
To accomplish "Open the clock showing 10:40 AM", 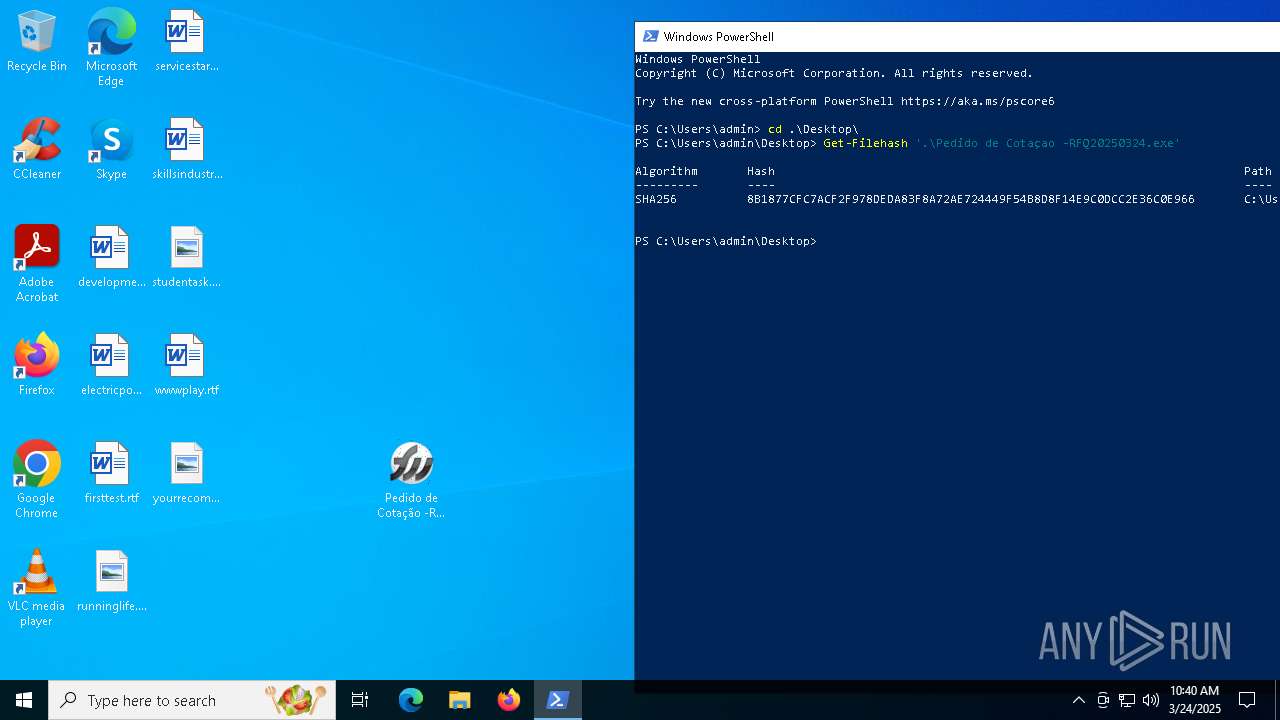I will [1195, 700].
